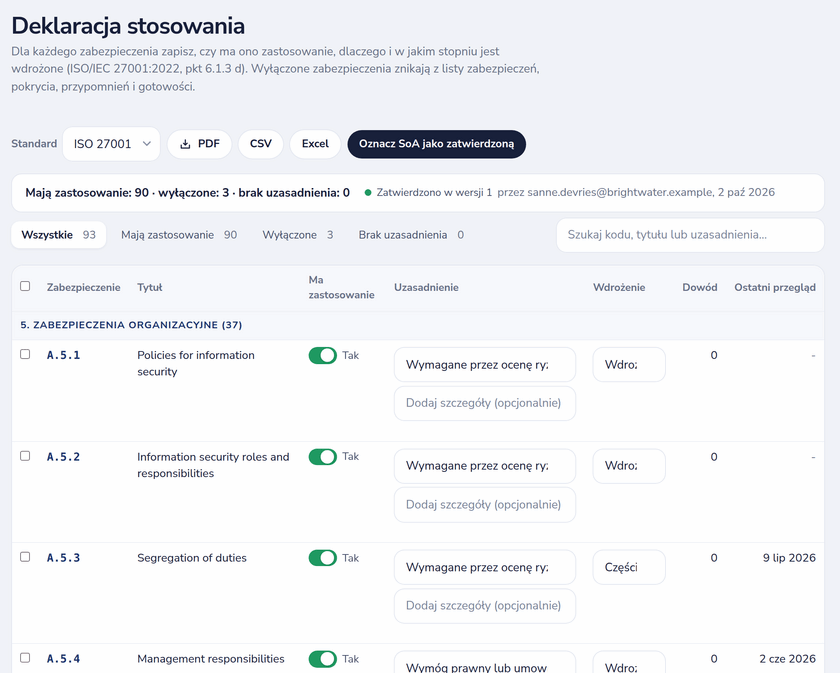840x673 pixels.
Task: Open the Standard ISO 27001 dropdown
Action: pyautogui.click(x=111, y=144)
